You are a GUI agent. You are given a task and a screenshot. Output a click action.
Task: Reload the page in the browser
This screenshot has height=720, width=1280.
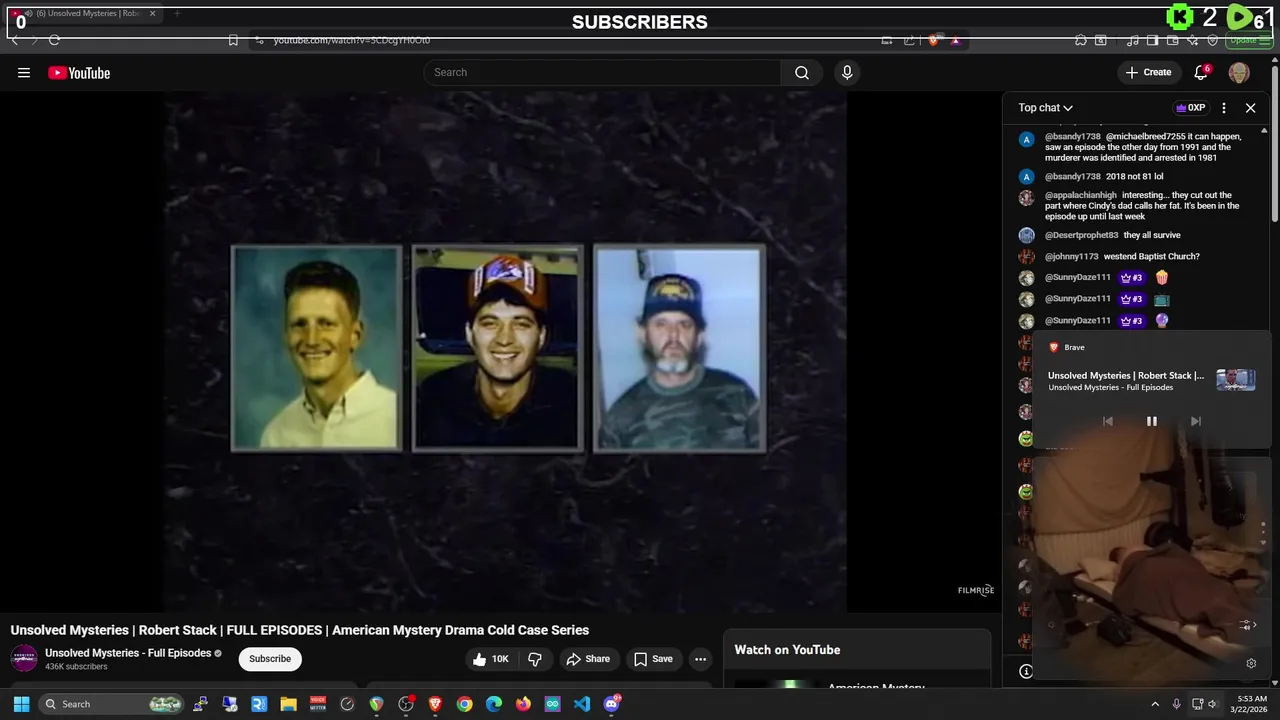[54, 40]
